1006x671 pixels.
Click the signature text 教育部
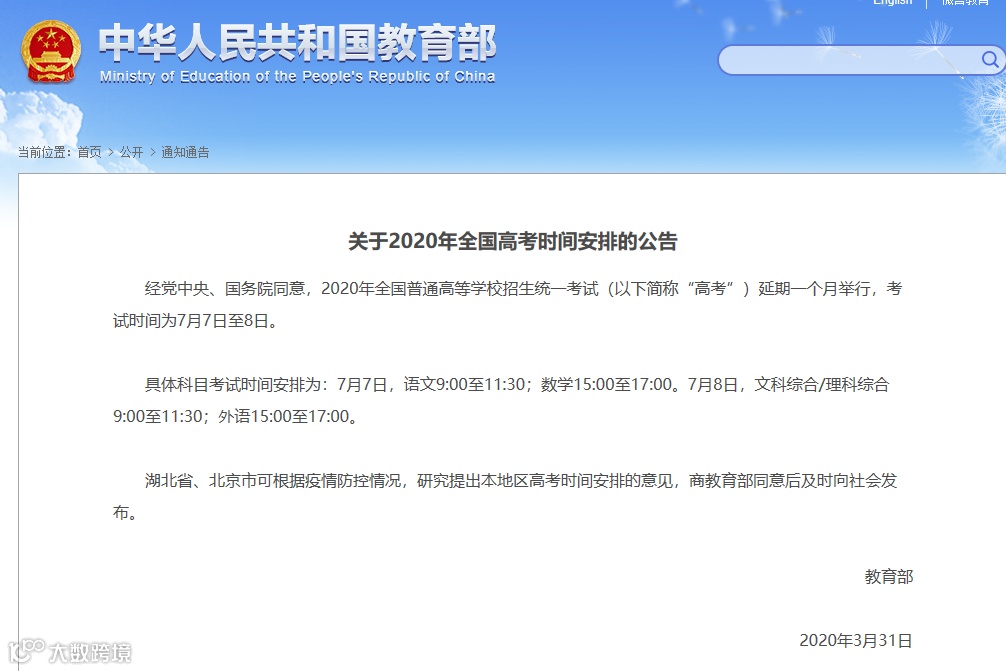pyautogui.click(x=889, y=577)
